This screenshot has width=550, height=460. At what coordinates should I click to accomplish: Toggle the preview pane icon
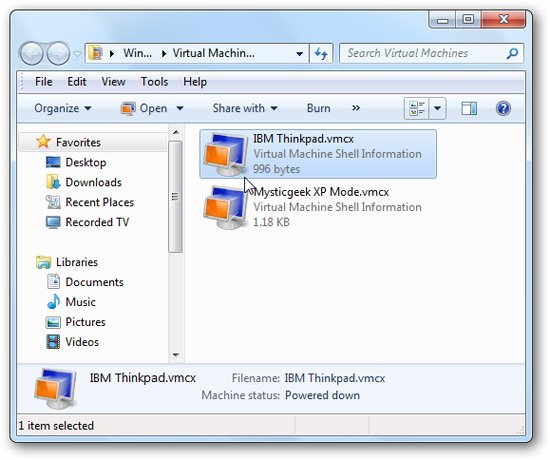point(469,108)
